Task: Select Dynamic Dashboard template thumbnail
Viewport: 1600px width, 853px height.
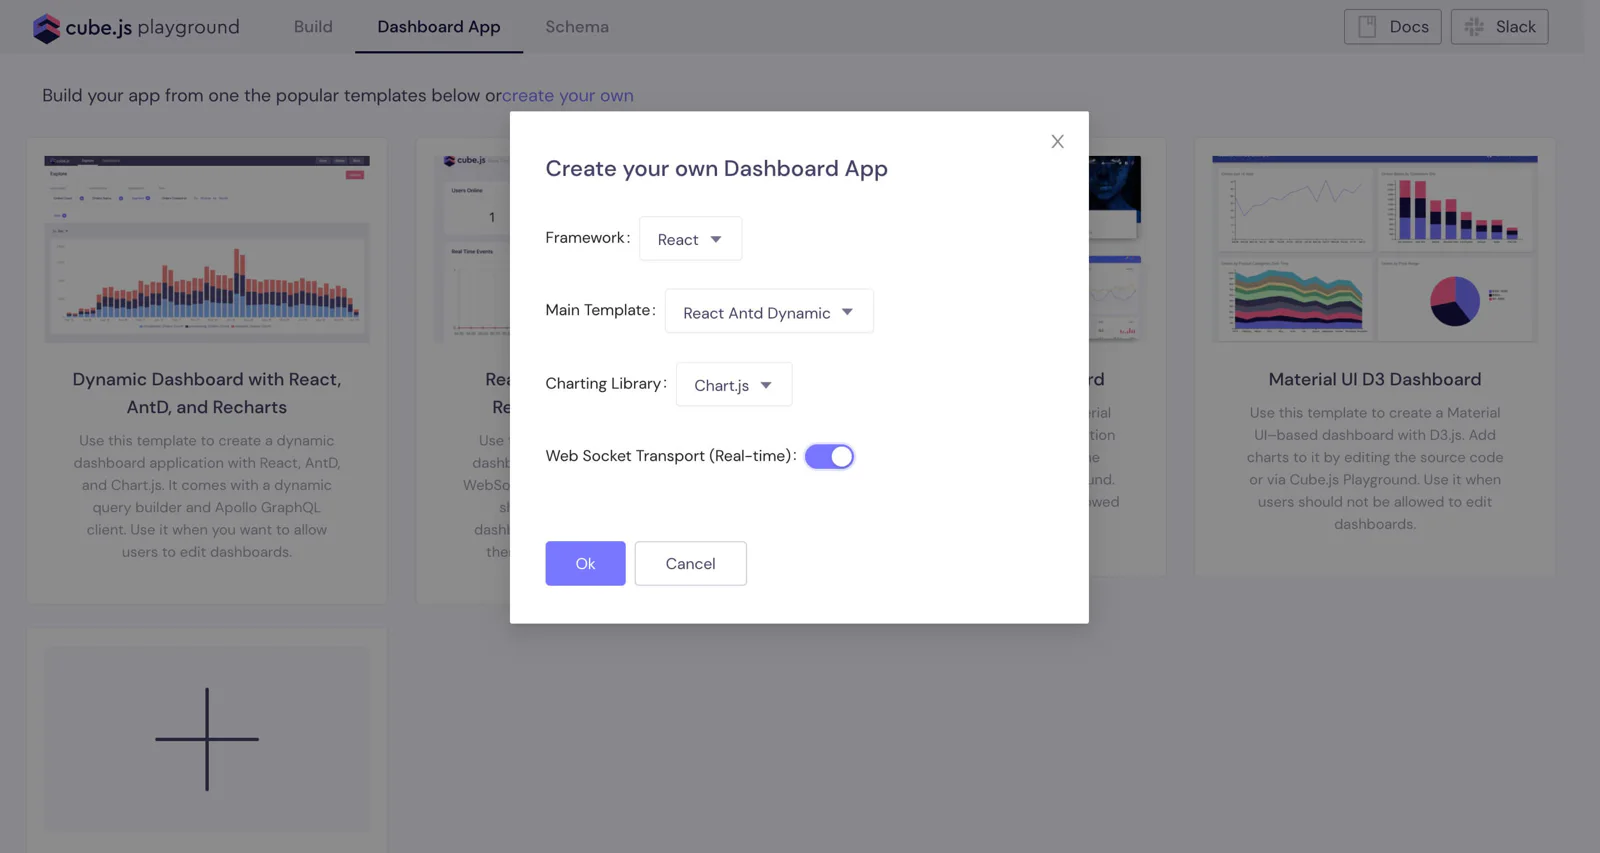Action: (207, 249)
